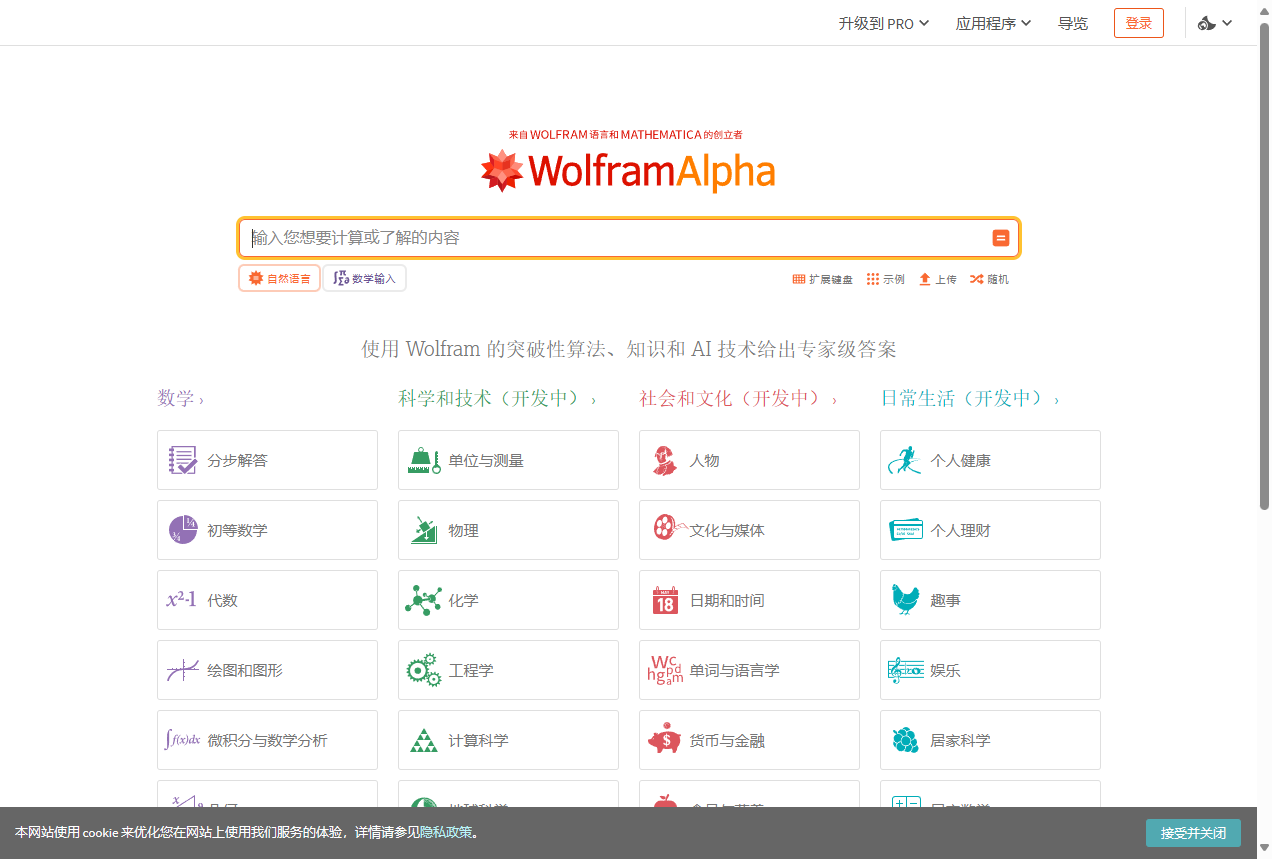Open the Wolfram Cloud icon
This screenshot has width=1272, height=859.
click(1206, 22)
